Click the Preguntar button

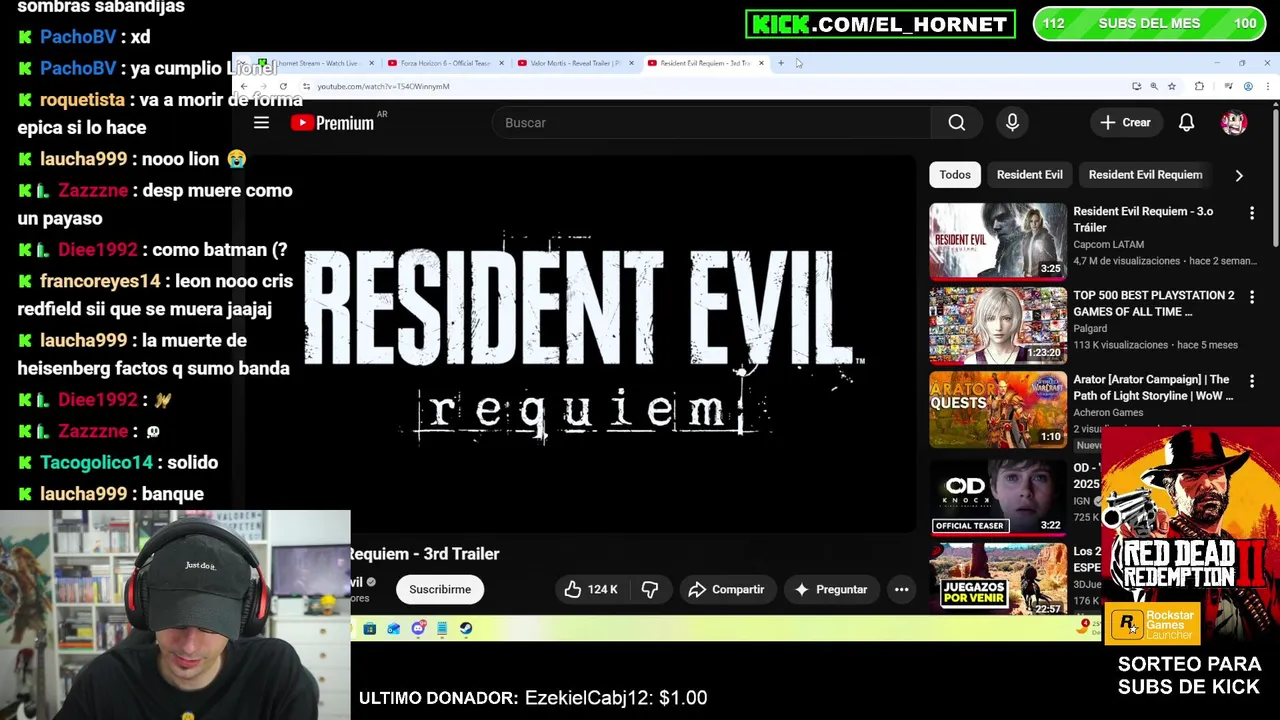coord(831,590)
